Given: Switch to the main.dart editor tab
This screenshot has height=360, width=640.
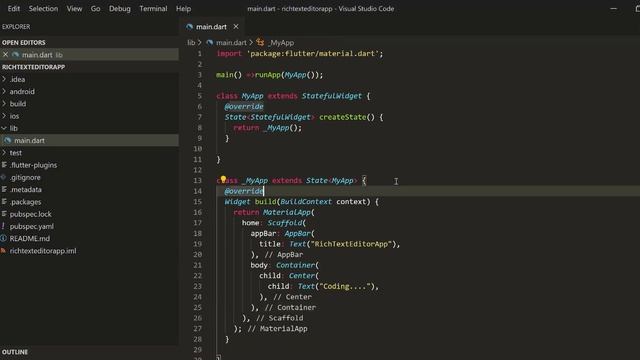Looking at the screenshot, I should pyautogui.click(x=211, y=27).
